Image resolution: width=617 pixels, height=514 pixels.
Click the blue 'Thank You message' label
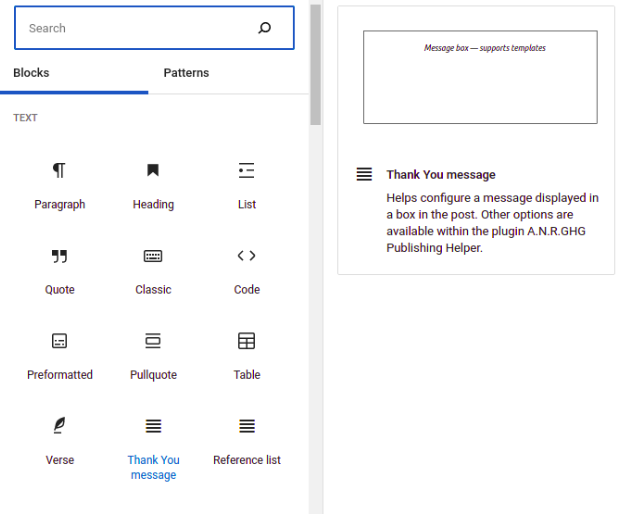[153, 467]
